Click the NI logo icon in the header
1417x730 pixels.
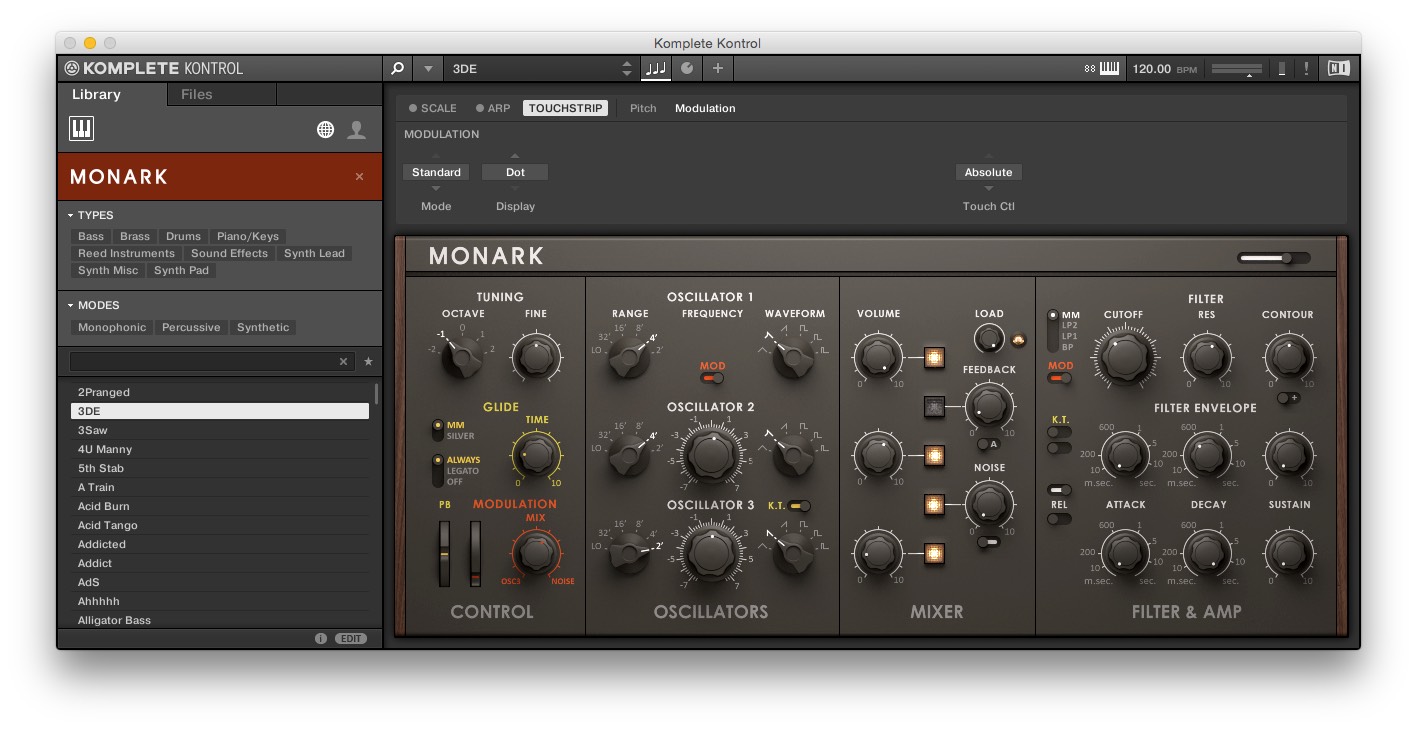click(1338, 68)
